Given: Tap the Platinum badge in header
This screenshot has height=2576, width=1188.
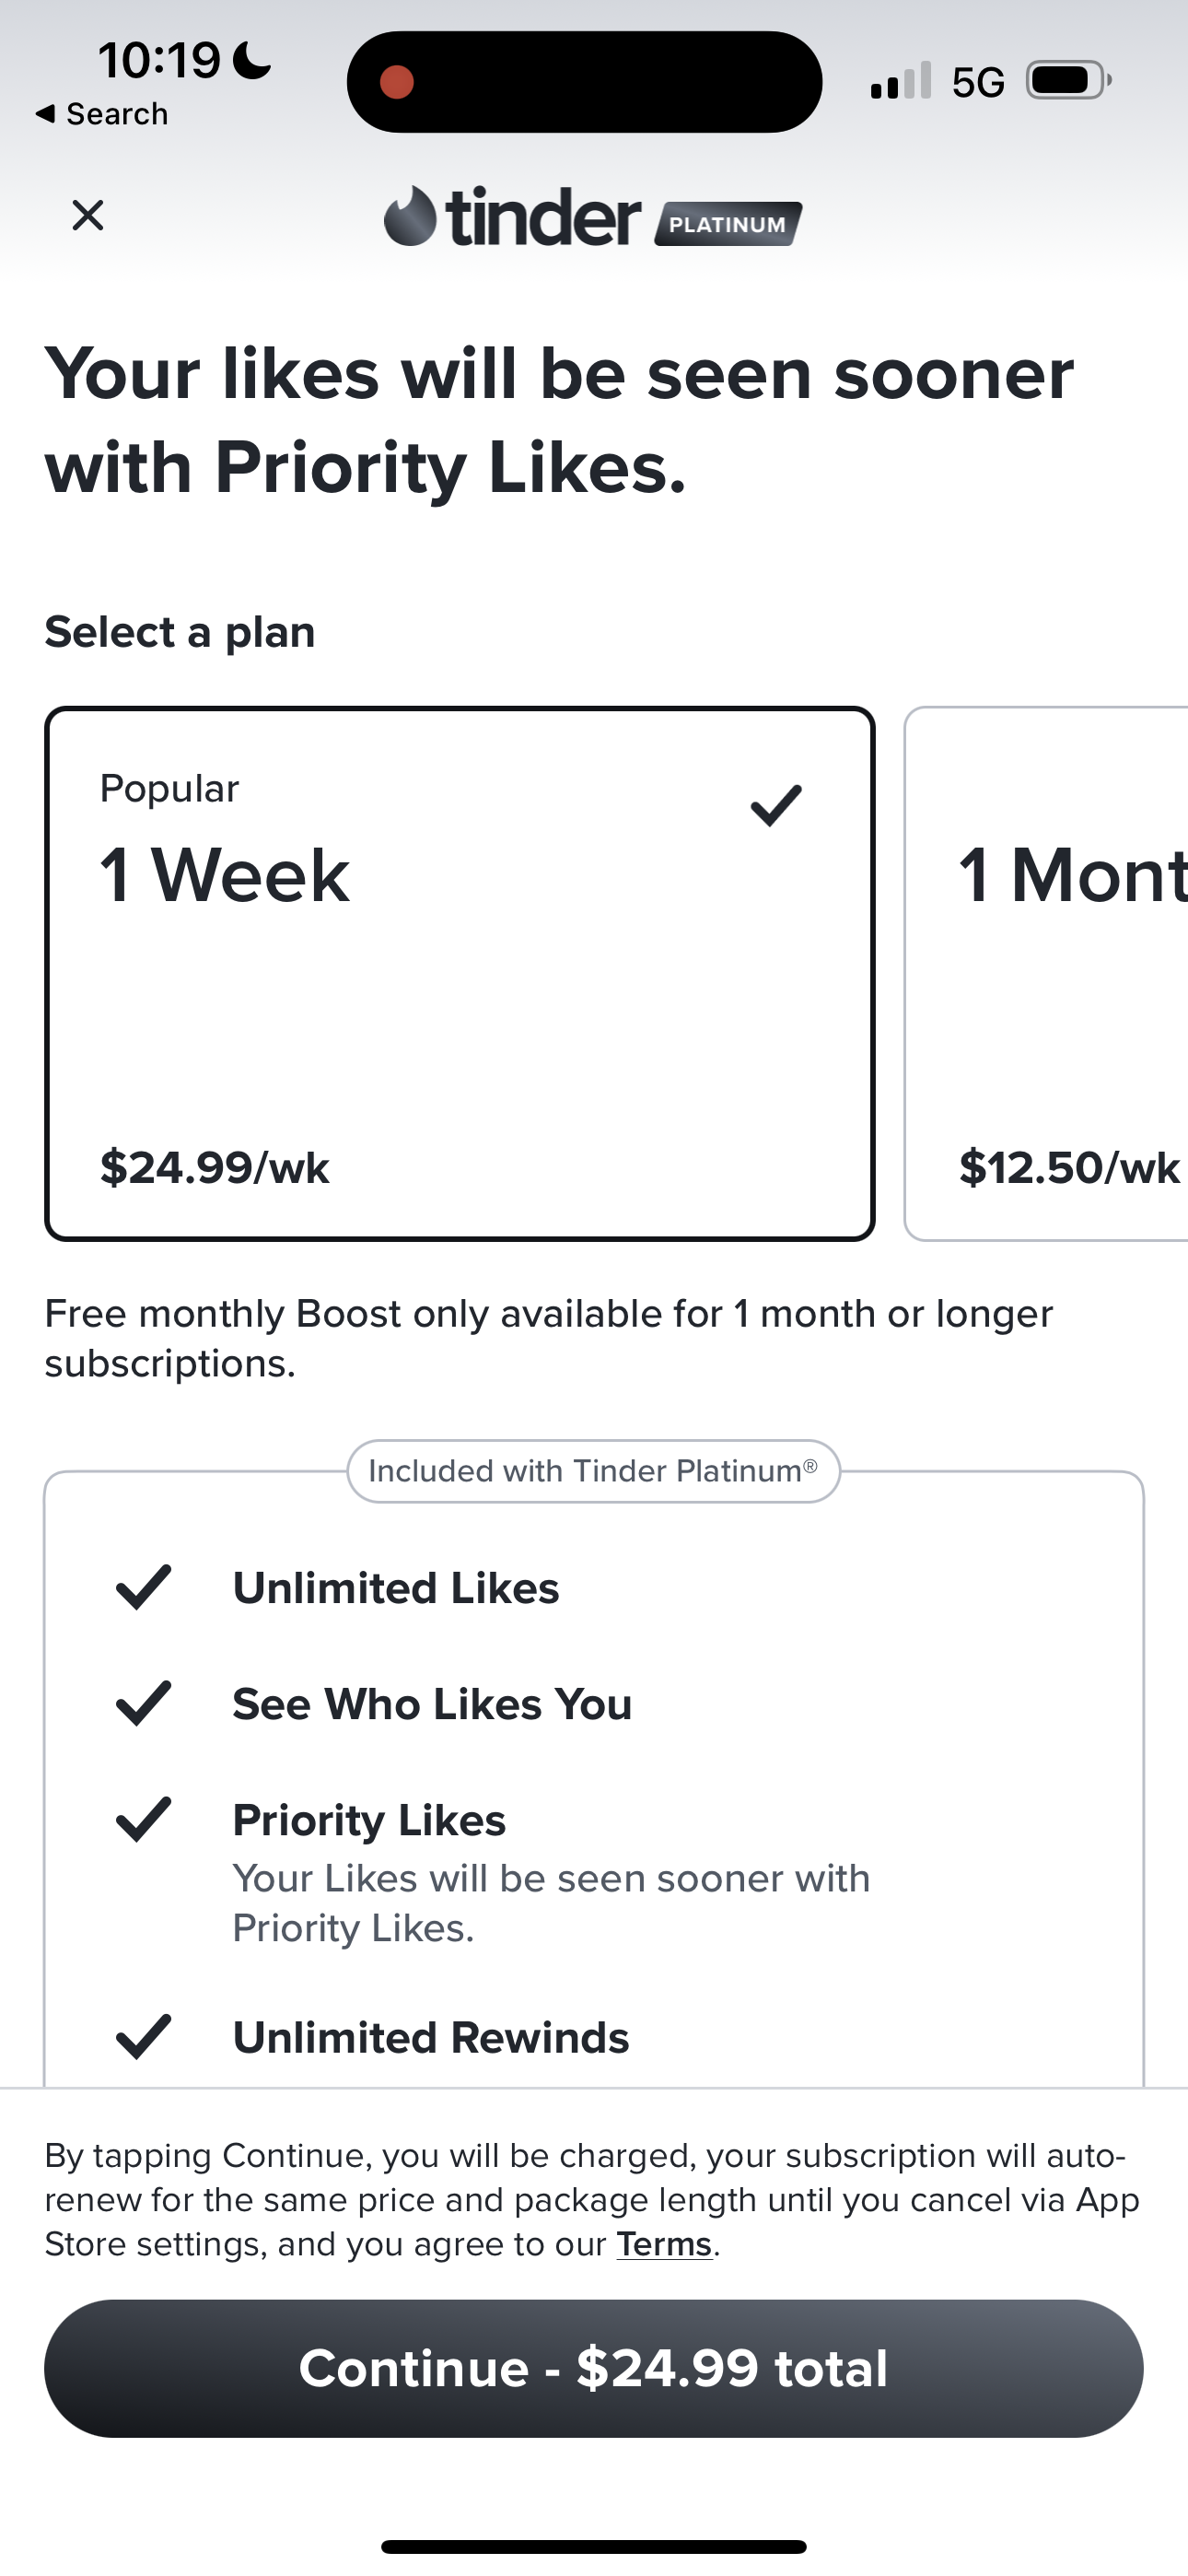Looking at the screenshot, I should coord(728,224).
